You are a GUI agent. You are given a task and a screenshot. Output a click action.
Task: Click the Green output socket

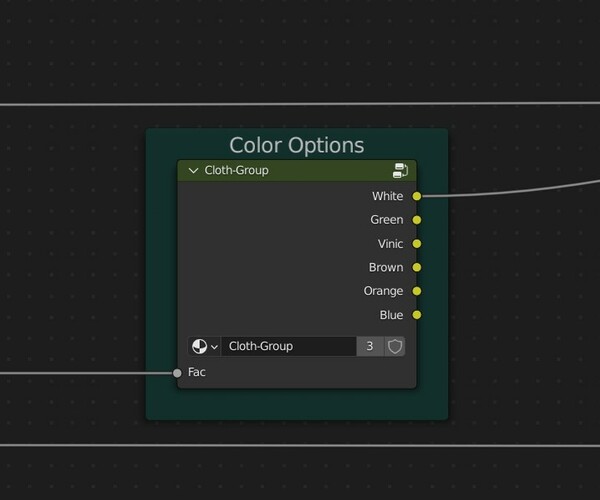pyautogui.click(x=417, y=220)
